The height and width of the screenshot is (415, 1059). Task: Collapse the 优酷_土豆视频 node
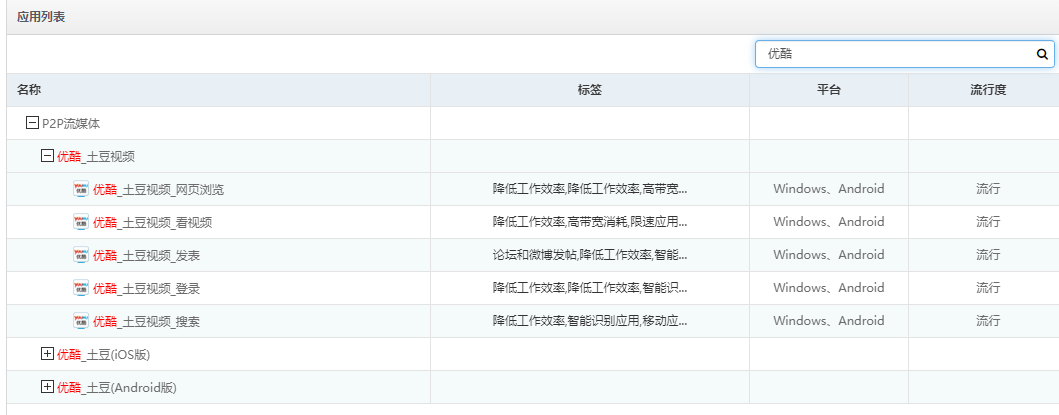(x=47, y=156)
